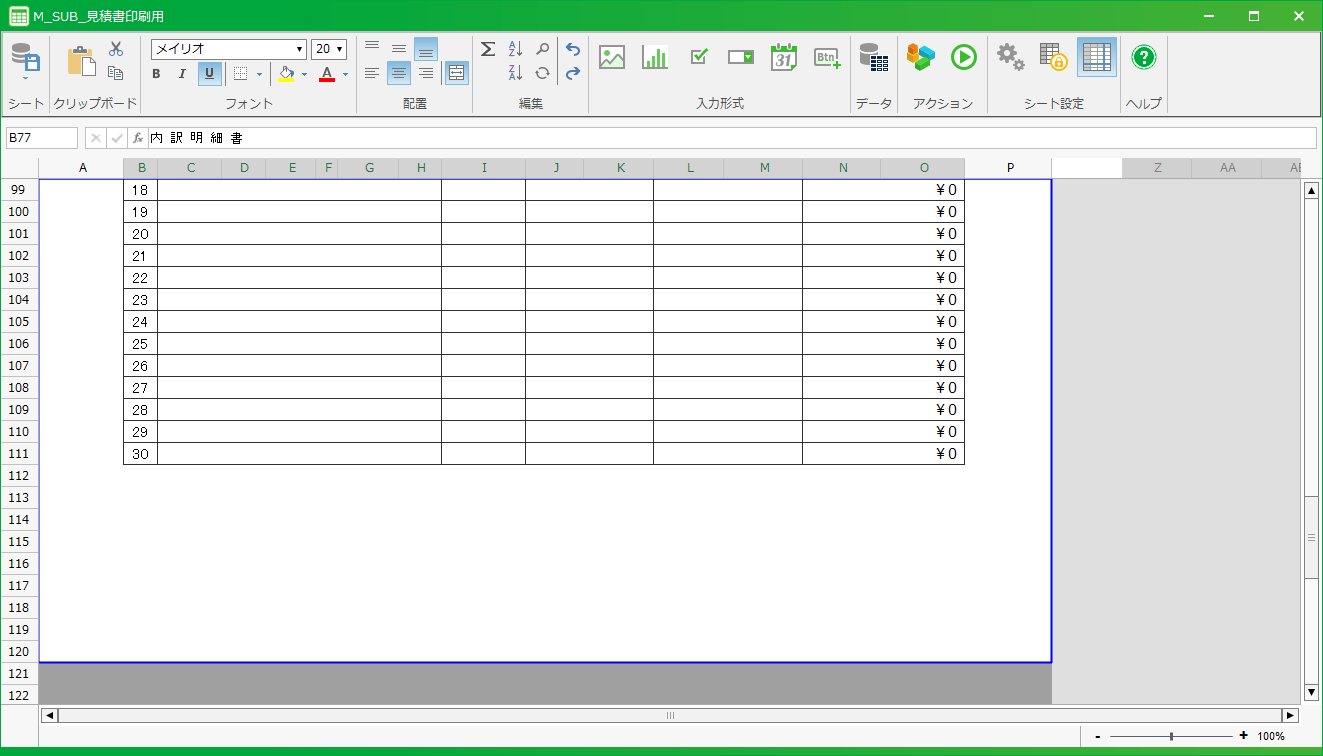Image resolution: width=1323 pixels, height=756 pixels.
Task: Expand the fill color dropdown arrow
Action: click(x=304, y=74)
